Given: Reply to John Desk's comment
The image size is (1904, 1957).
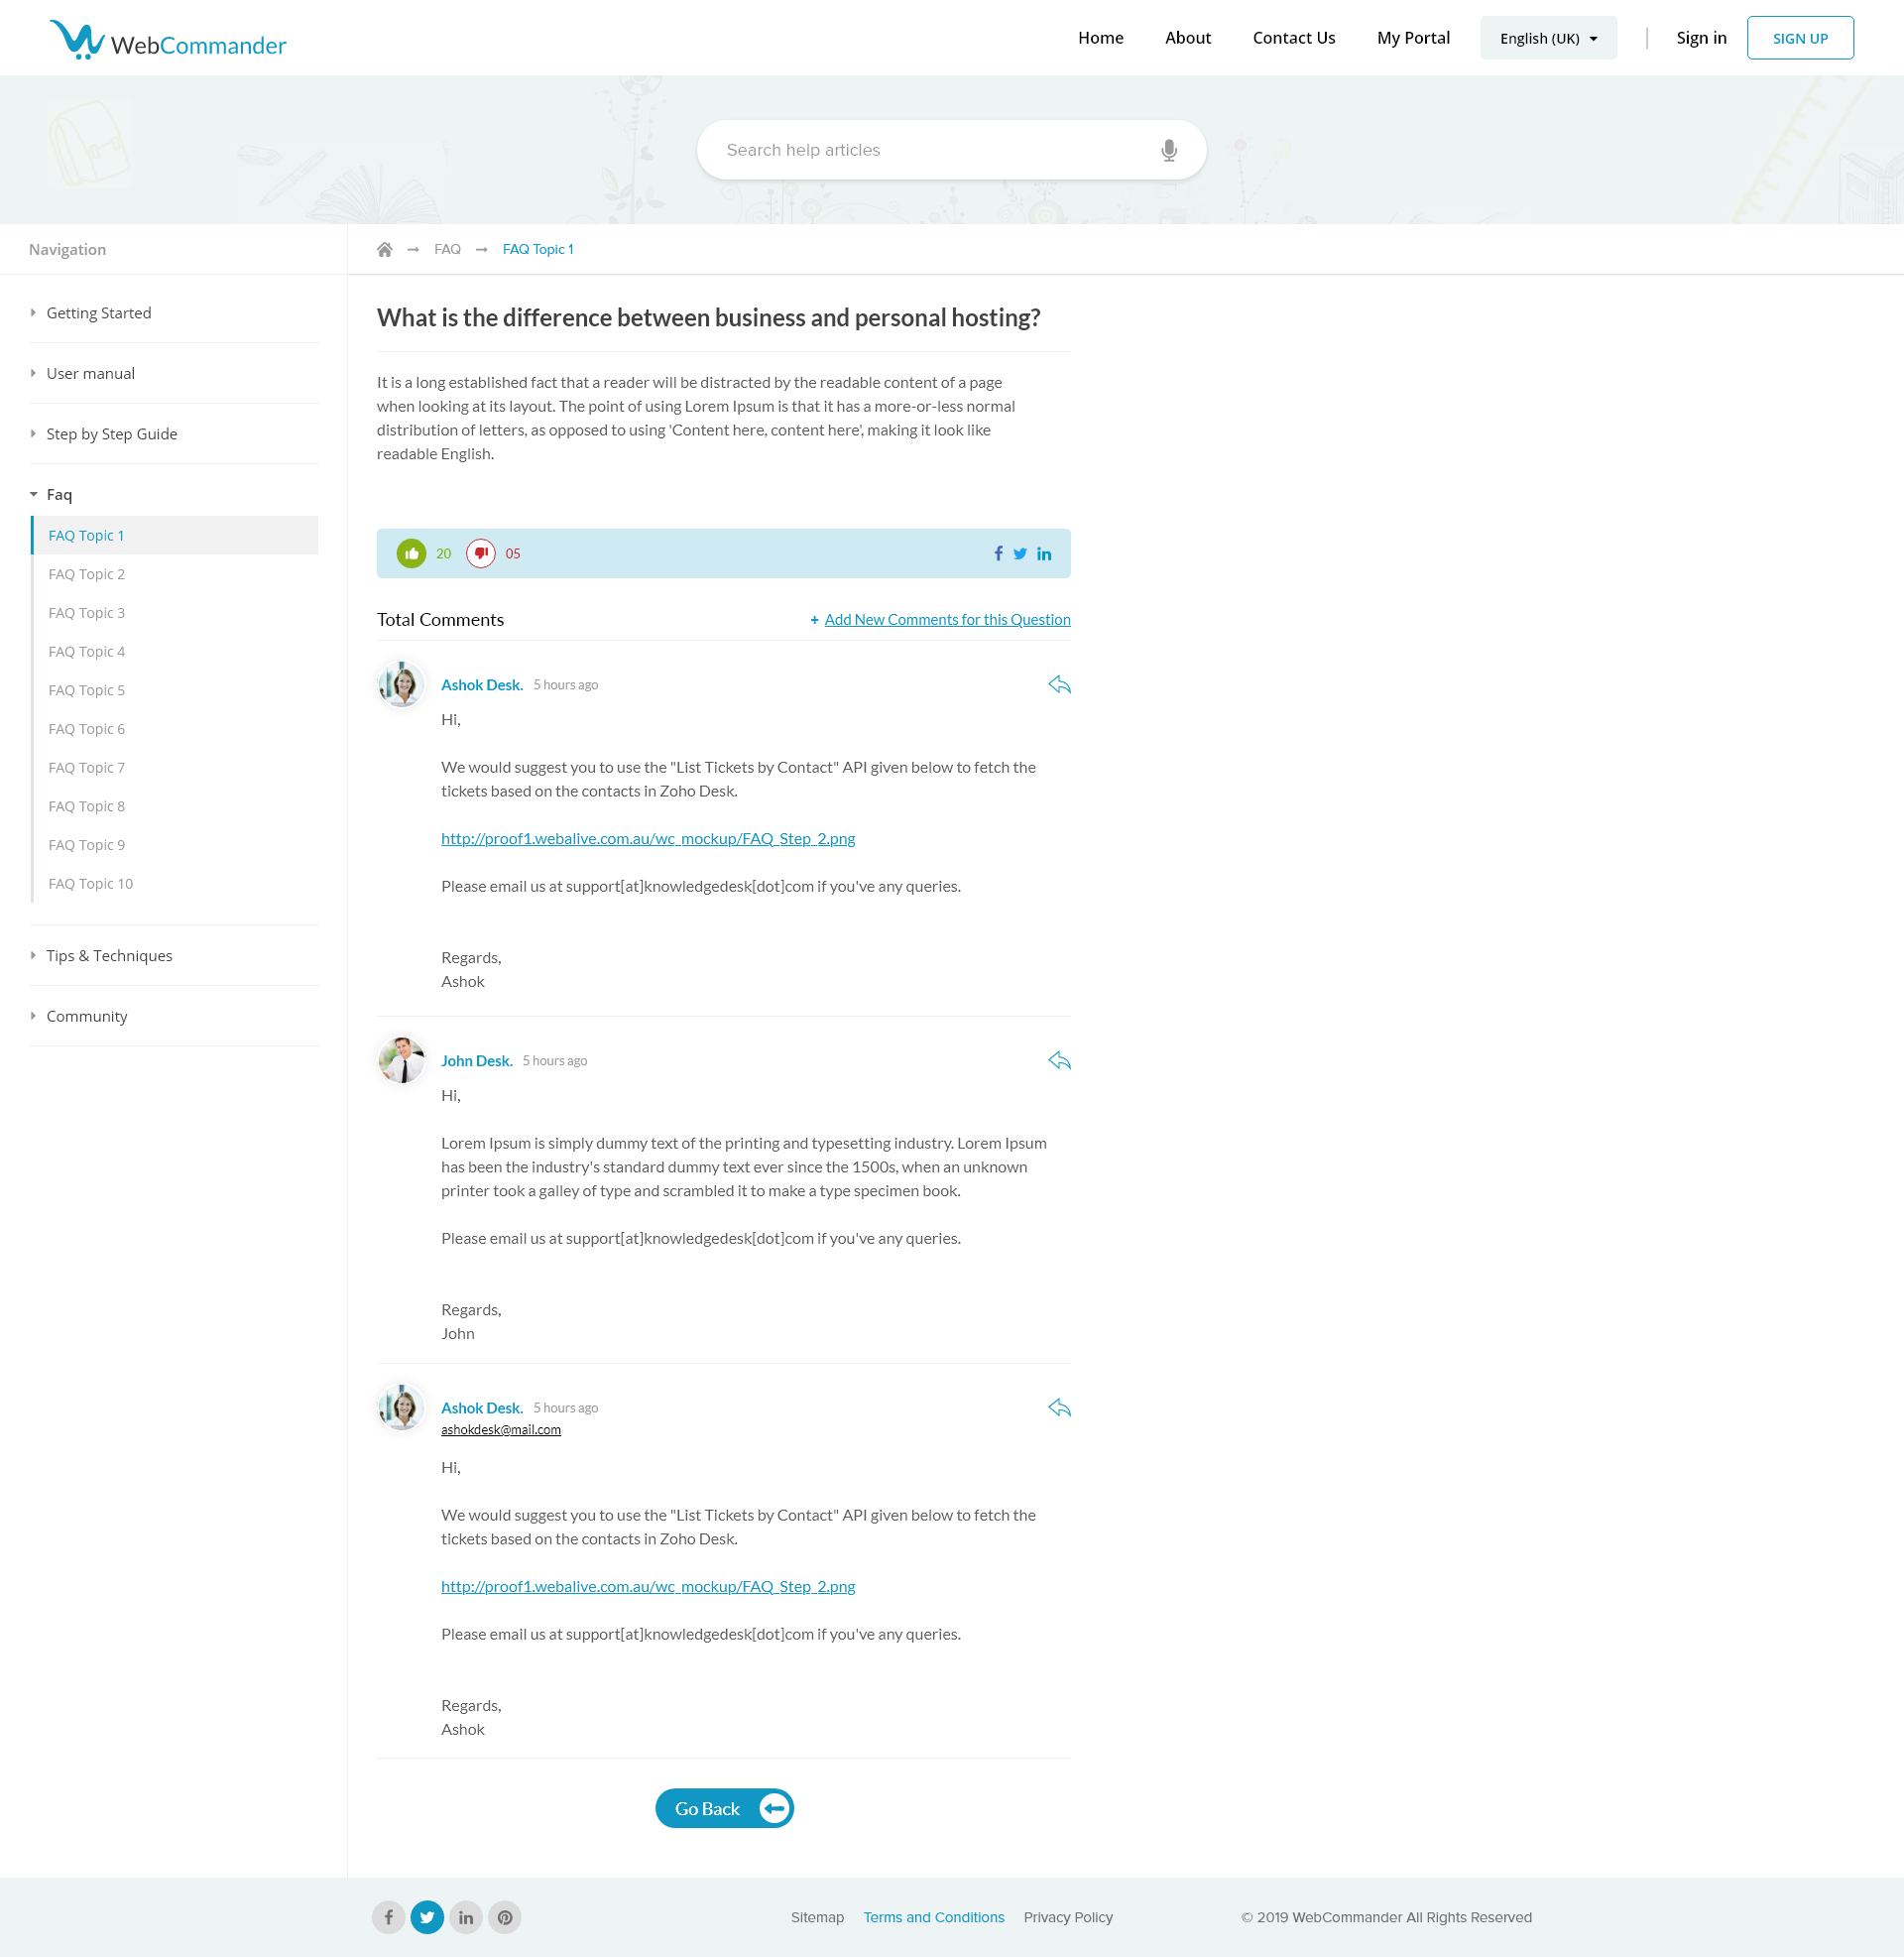Looking at the screenshot, I should pos(1059,1060).
